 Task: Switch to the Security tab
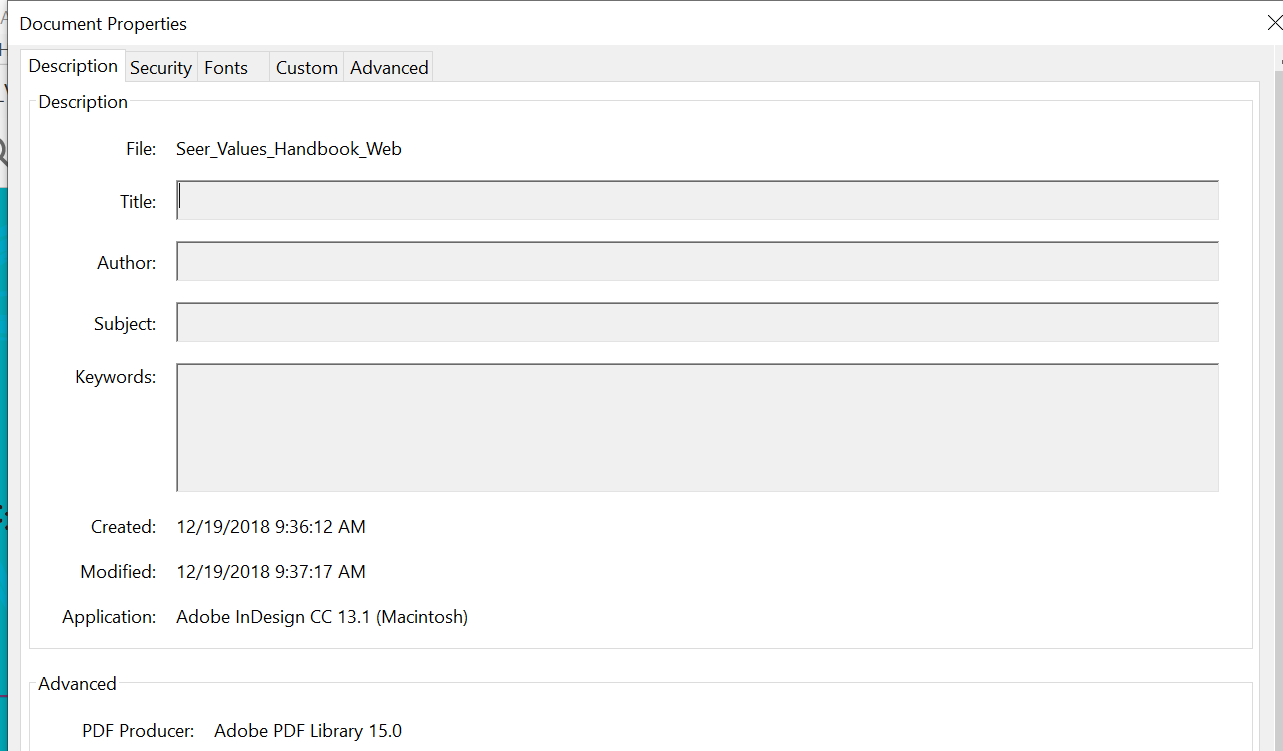[x=160, y=68]
